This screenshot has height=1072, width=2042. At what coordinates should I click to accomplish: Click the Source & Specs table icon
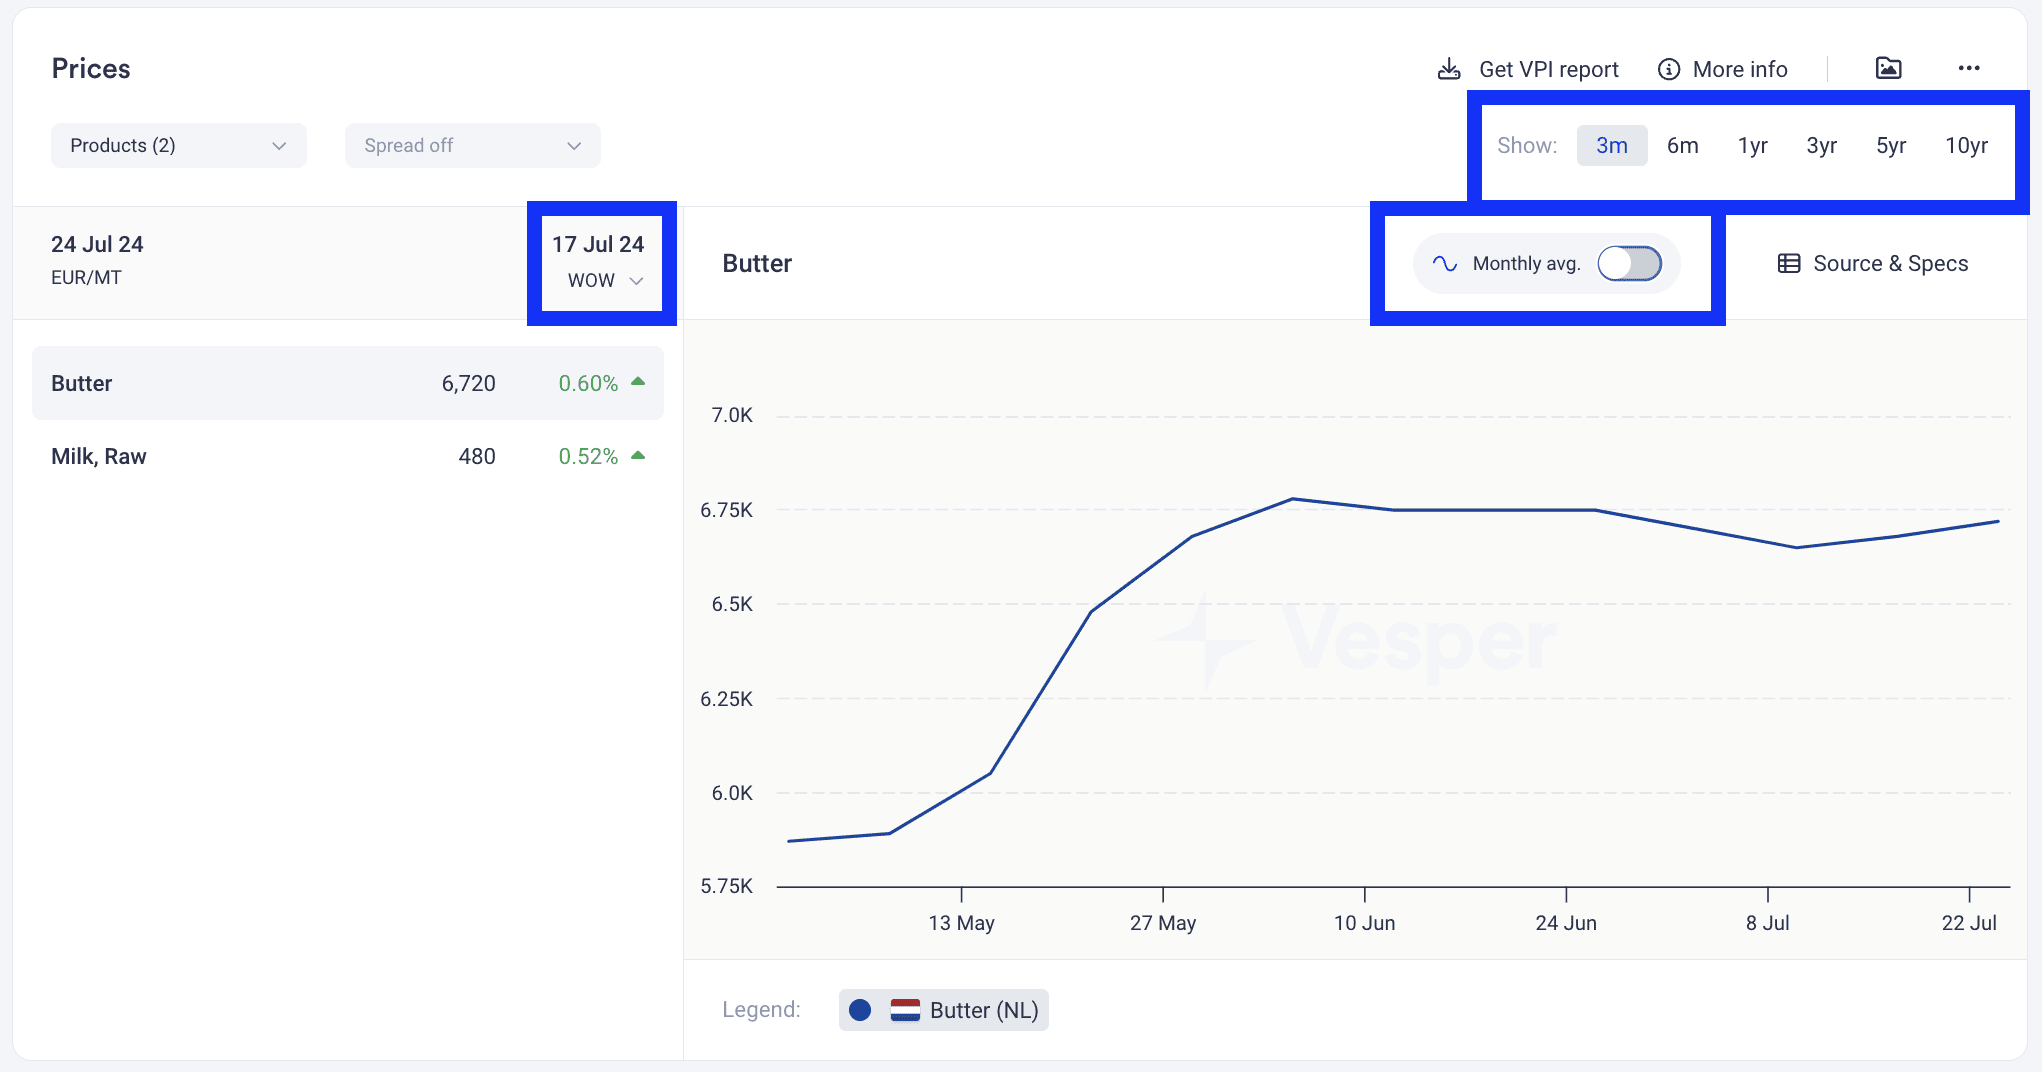(x=1789, y=263)
